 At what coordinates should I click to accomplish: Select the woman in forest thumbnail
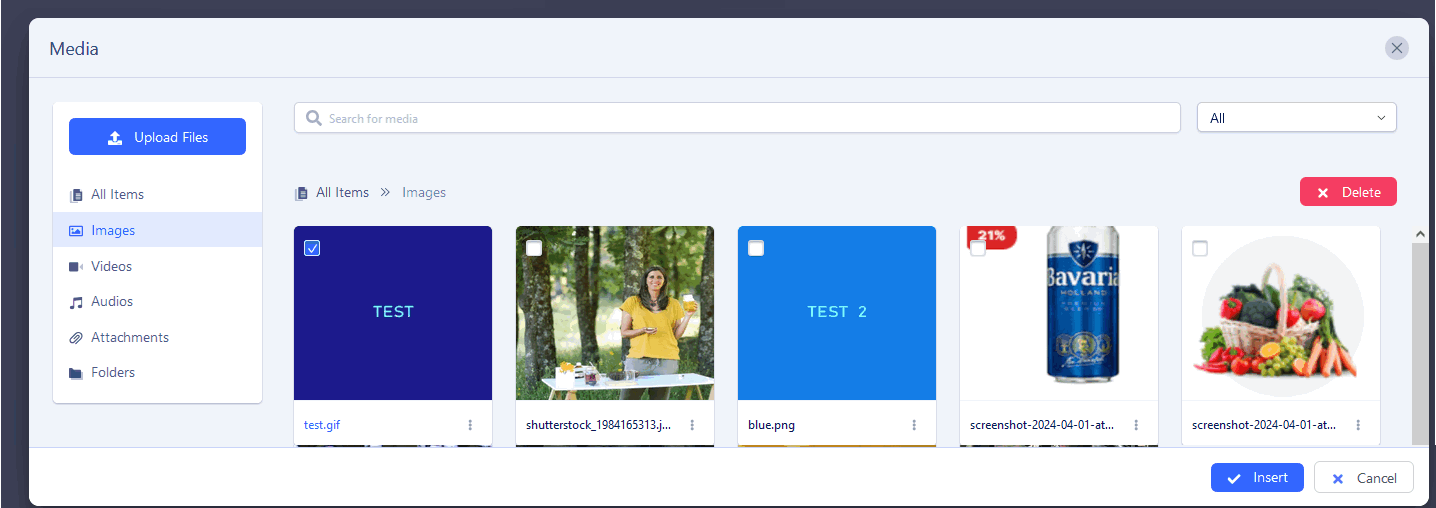(615, 313)
